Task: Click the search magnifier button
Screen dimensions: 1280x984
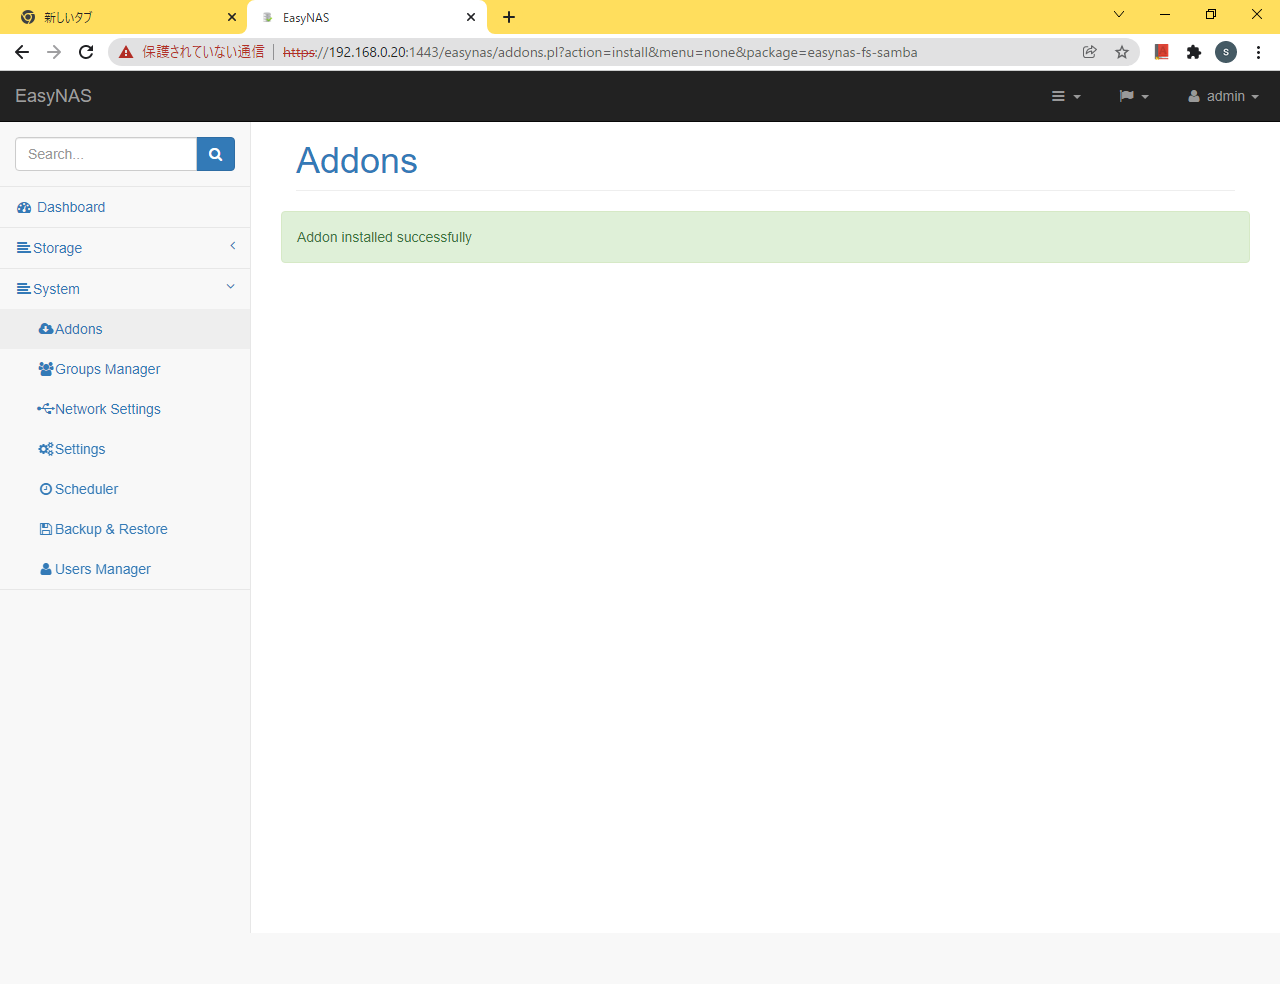Action: [215, 154]
